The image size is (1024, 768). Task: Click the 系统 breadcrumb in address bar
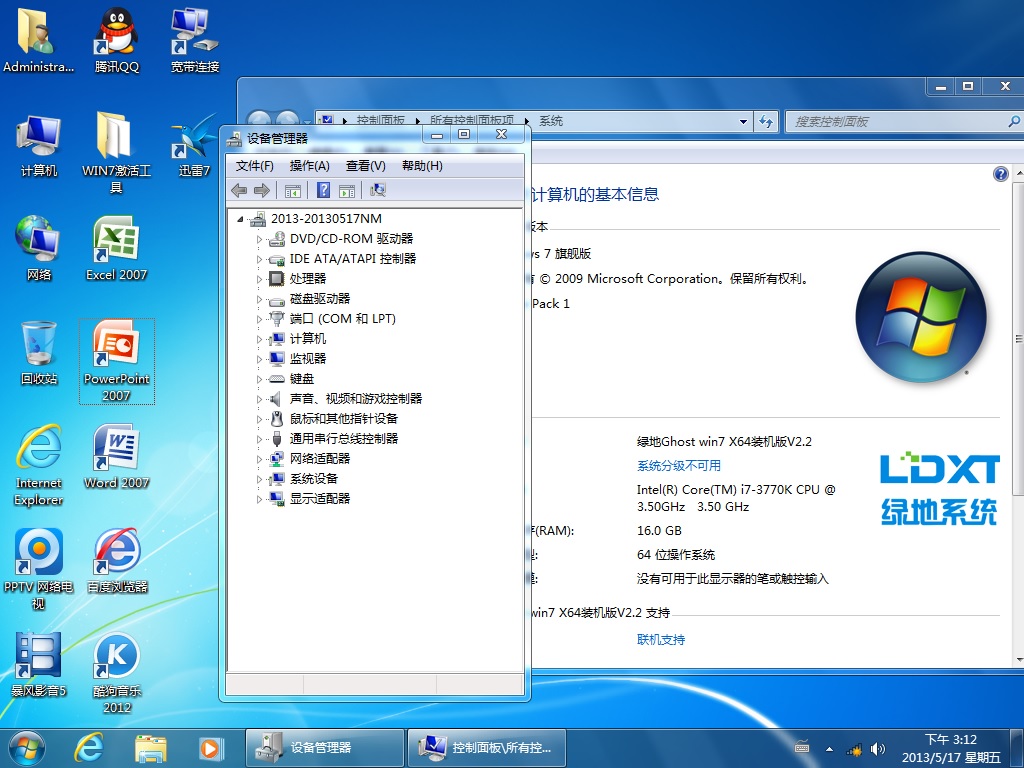pos(551,121)
